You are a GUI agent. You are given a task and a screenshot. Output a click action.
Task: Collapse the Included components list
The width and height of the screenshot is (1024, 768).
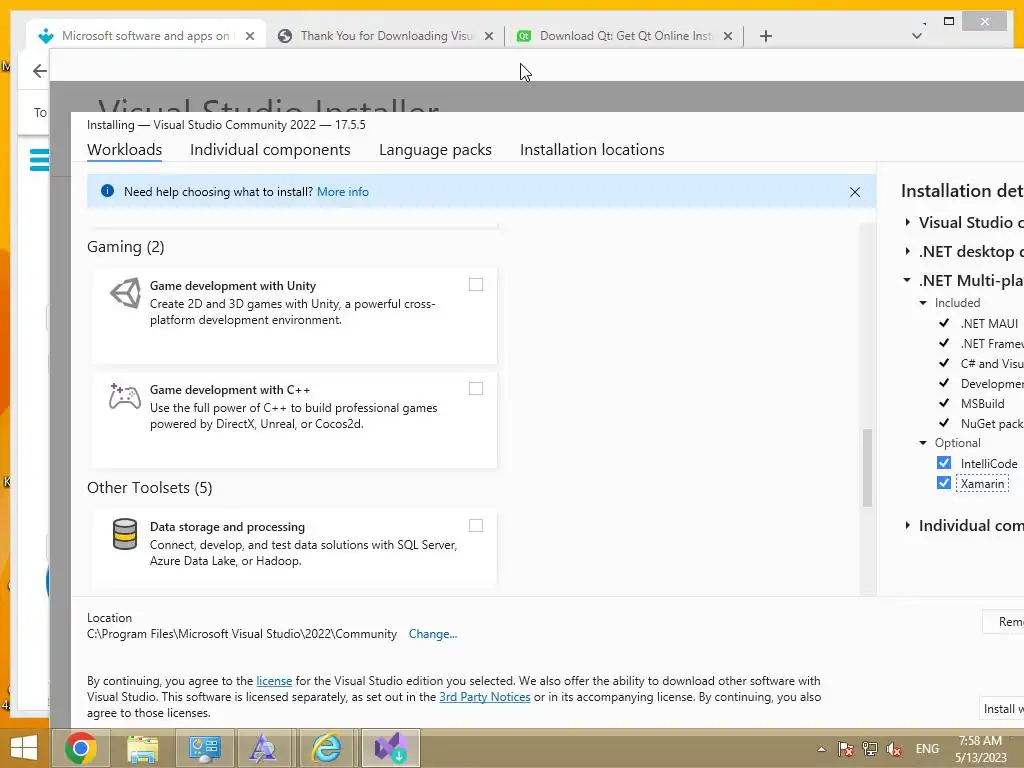pyautogui.click(x=923, y=303)
